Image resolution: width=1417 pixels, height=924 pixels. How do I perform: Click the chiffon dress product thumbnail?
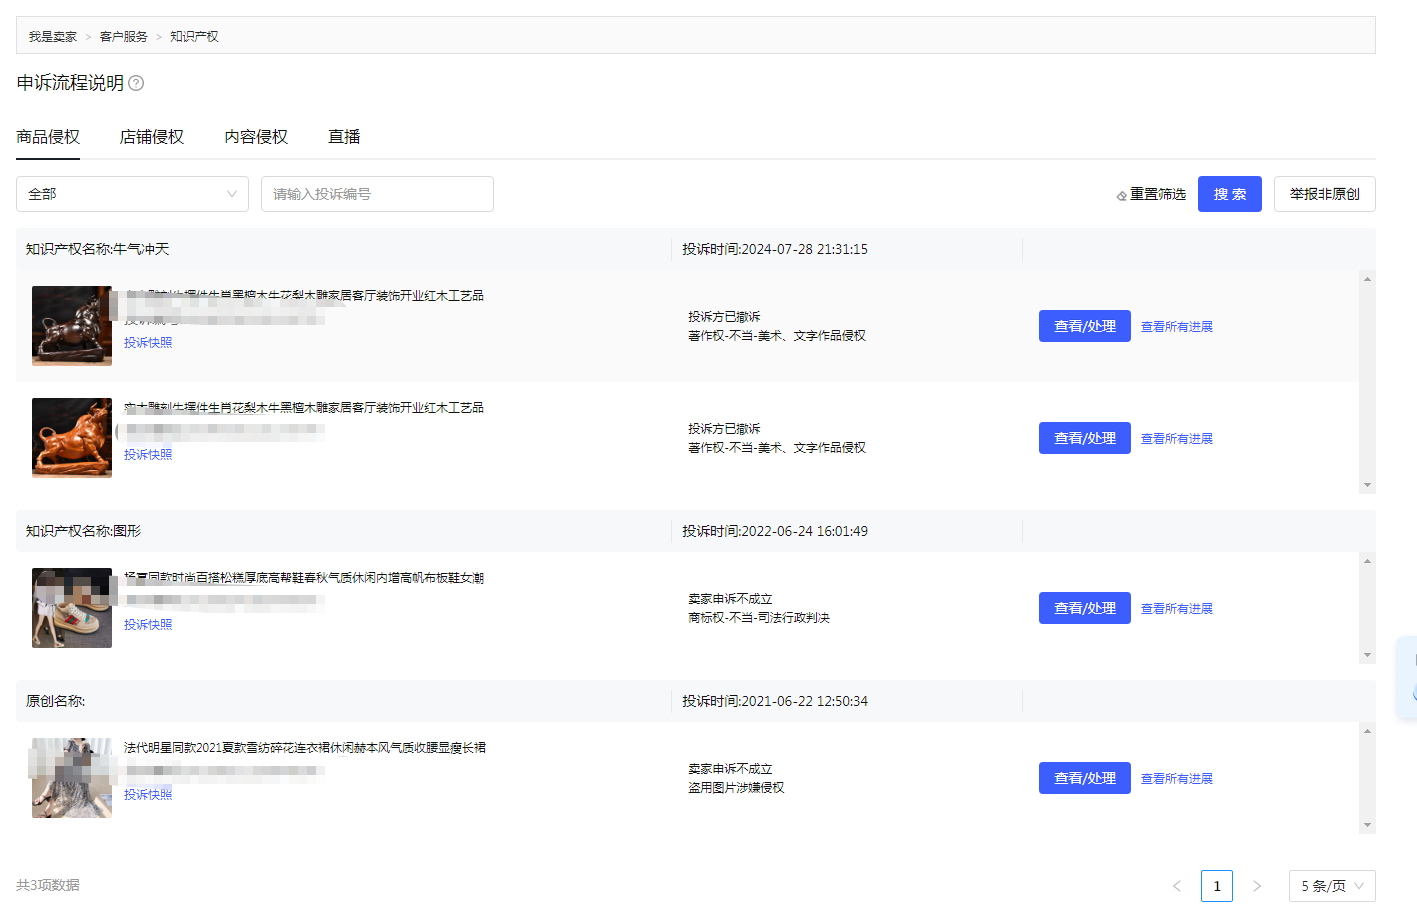72,778
